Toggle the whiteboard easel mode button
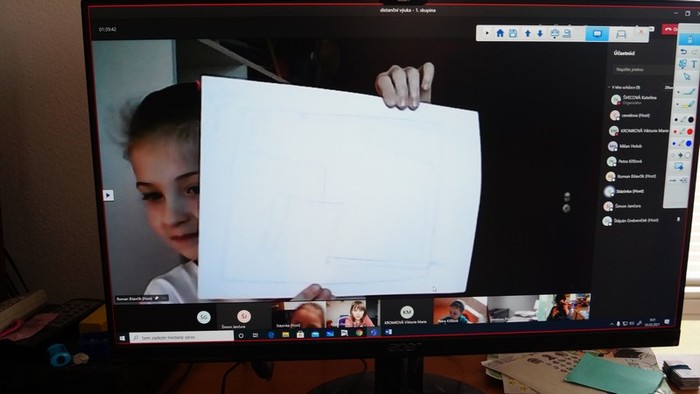The width and height of the screenshot is (700, 394). tap(621, 34)
